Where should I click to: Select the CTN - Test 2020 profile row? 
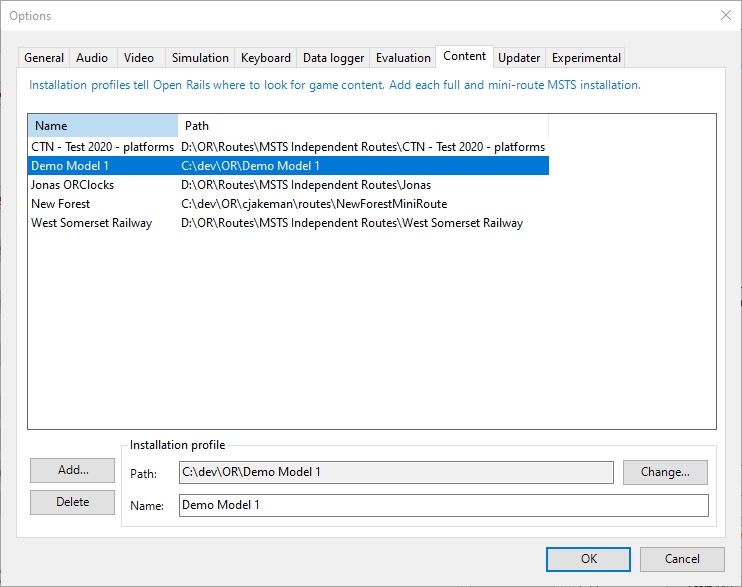[x=102, y=147]
